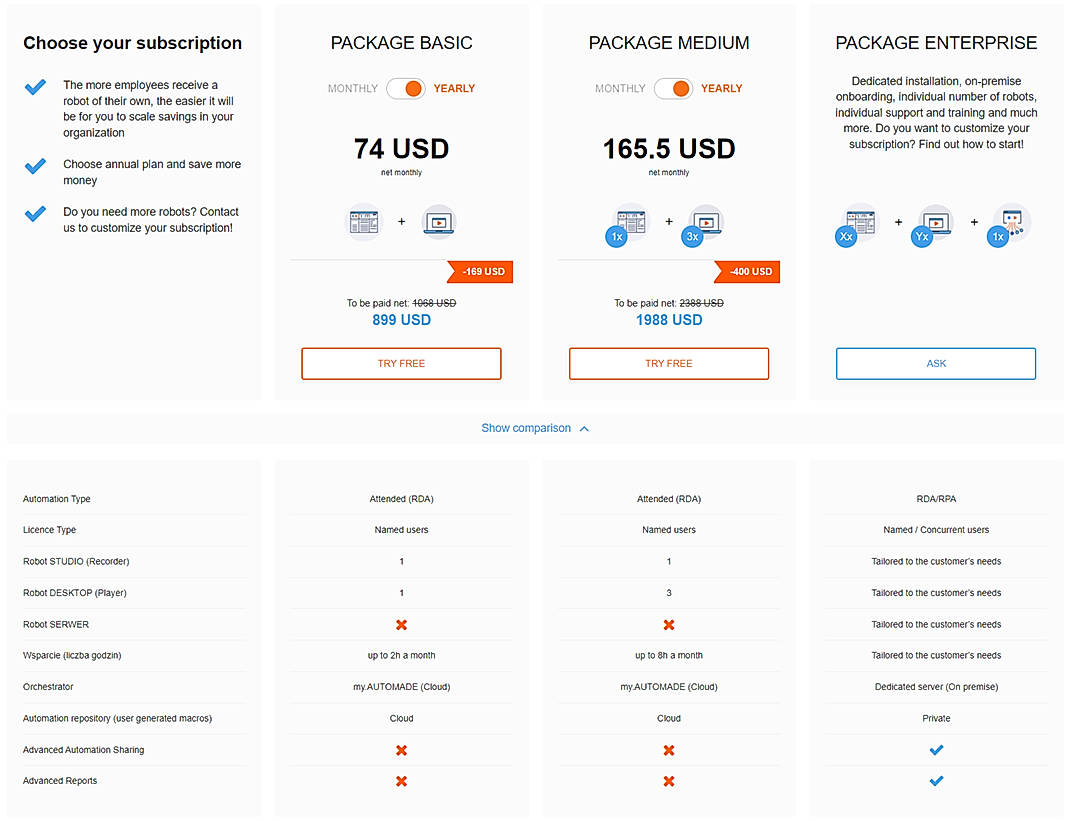Click the blue checkmark beside Advanced Reports for Enterprise
Image resolution: width=1070 pixels, height=822 pixels.
(x=936, y=781)
